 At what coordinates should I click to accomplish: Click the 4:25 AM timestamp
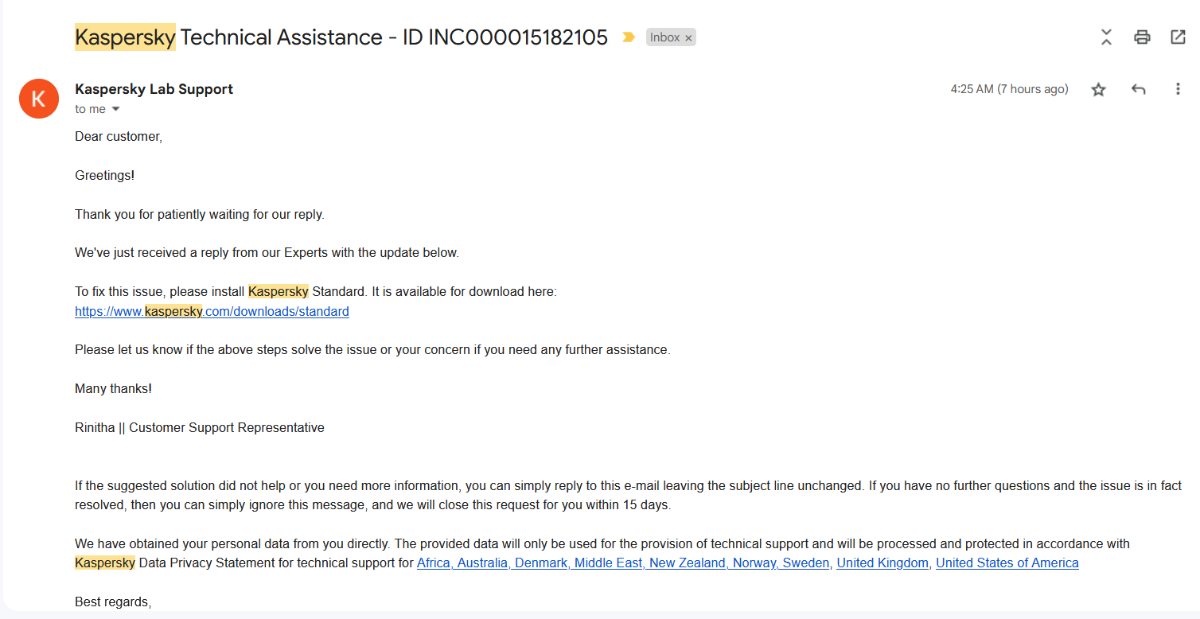click(x=1009, y=89)
